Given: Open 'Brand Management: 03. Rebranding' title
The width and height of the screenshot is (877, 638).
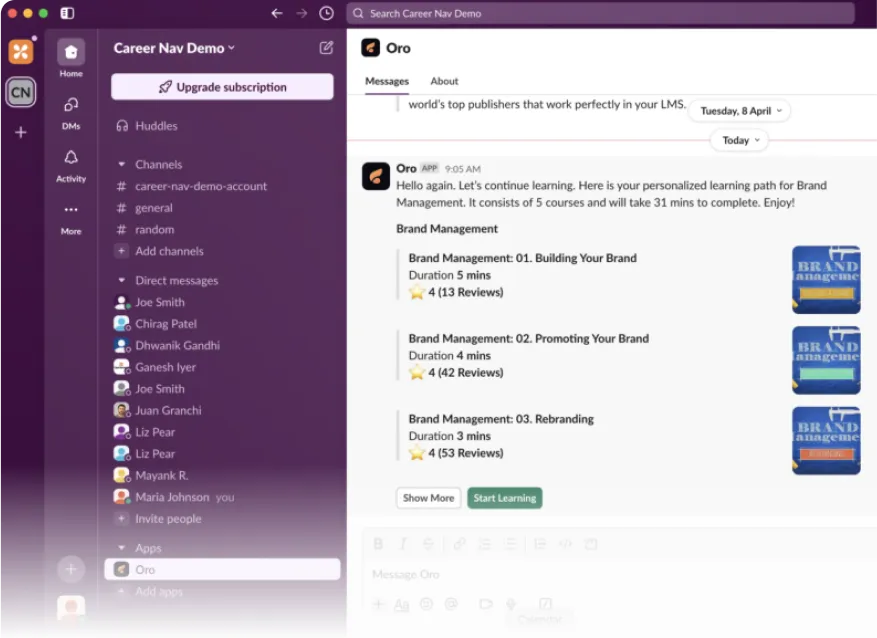Looking at the screenshot, I should click(501, 419).
